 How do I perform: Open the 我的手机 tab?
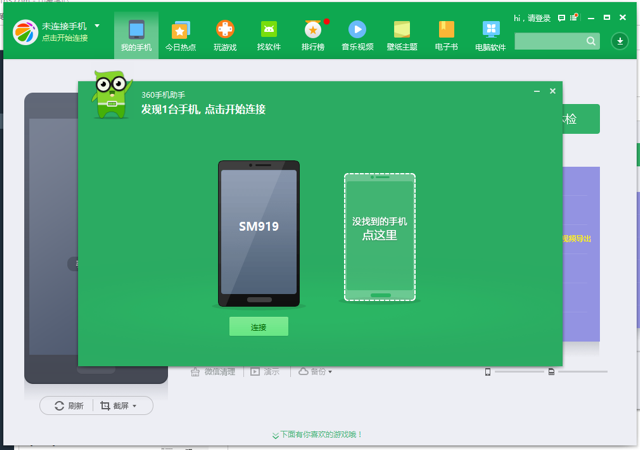click(136, 36)
